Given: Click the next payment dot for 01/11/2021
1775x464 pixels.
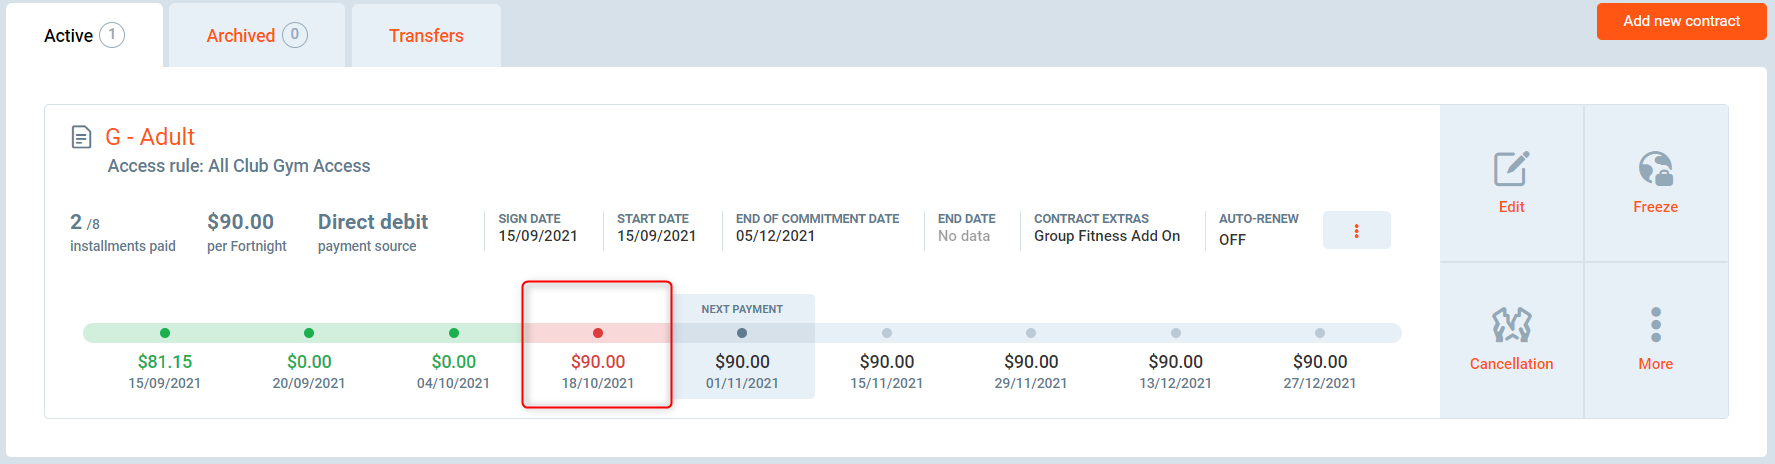Looking at the screenshot, I should click(x=742, y=333).
